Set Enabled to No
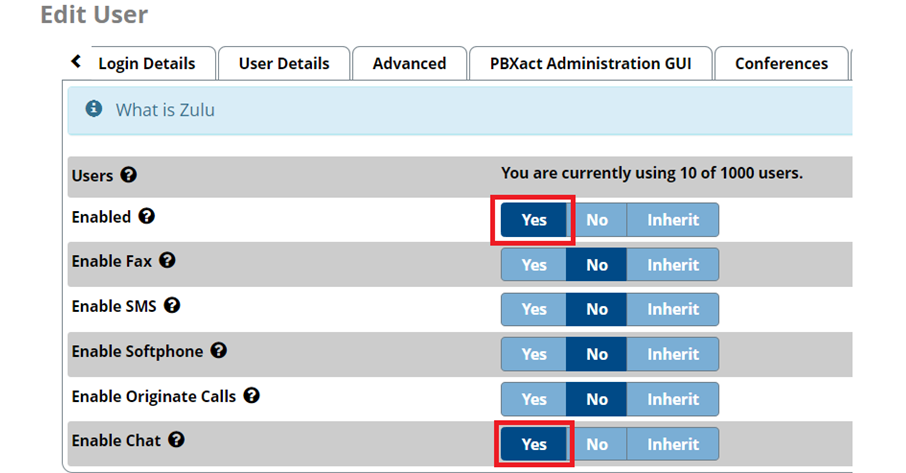This screenshot has height=473, width=906. click(597, 220)
